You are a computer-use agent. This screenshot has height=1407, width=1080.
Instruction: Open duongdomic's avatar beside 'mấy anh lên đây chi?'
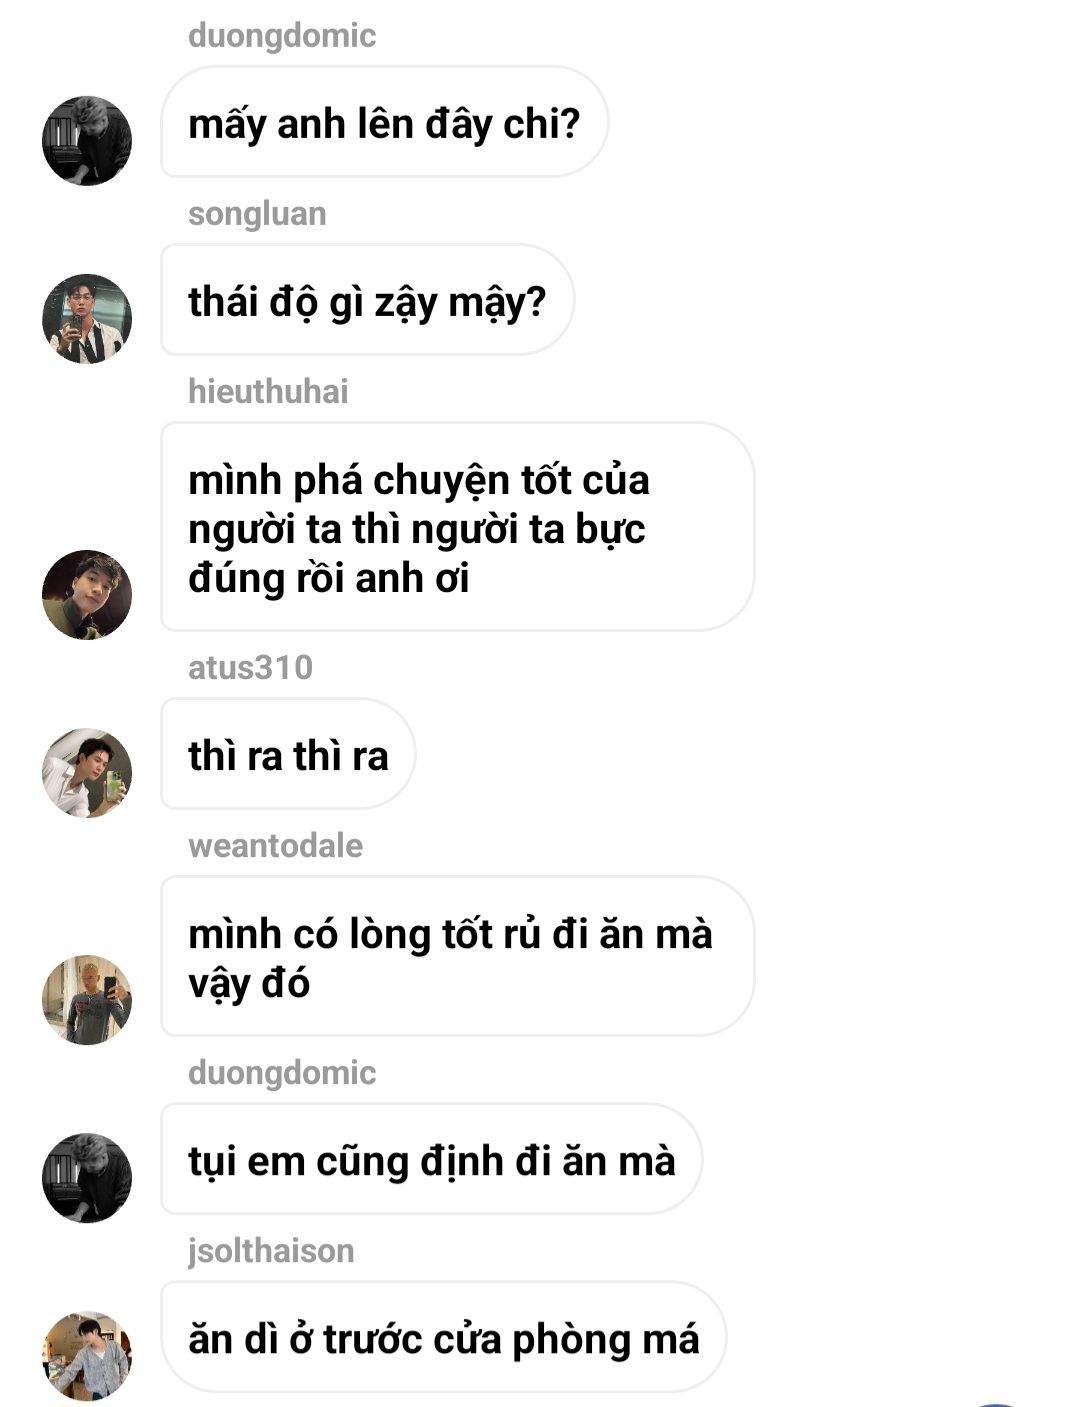(87, 140)
